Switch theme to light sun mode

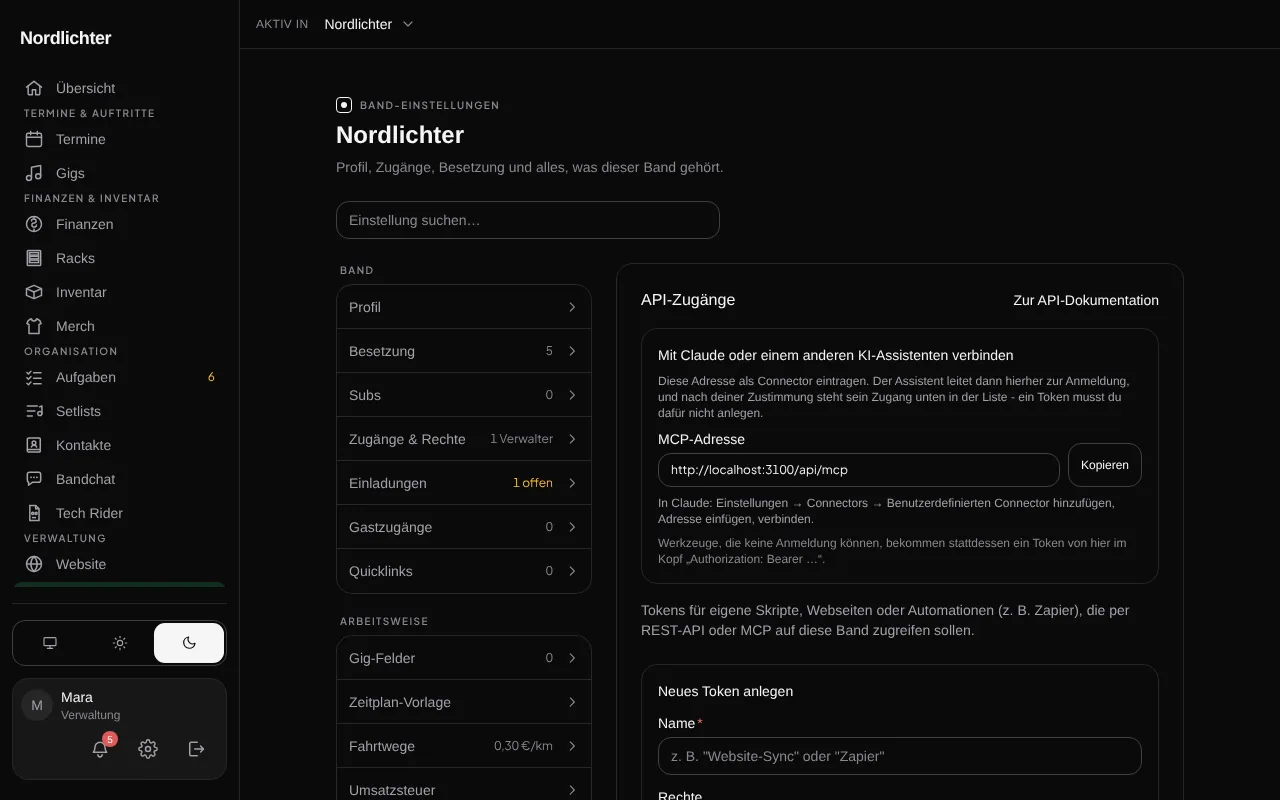[x=120, y=643]
